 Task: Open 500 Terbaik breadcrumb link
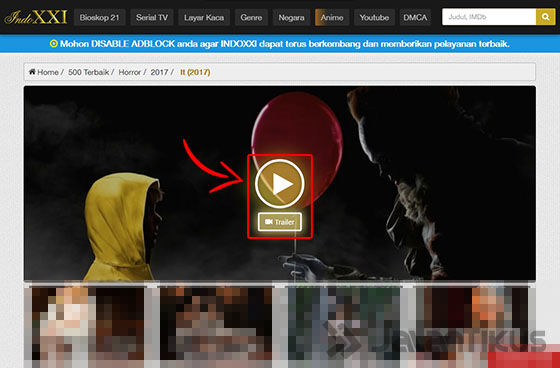click(88, 72)
